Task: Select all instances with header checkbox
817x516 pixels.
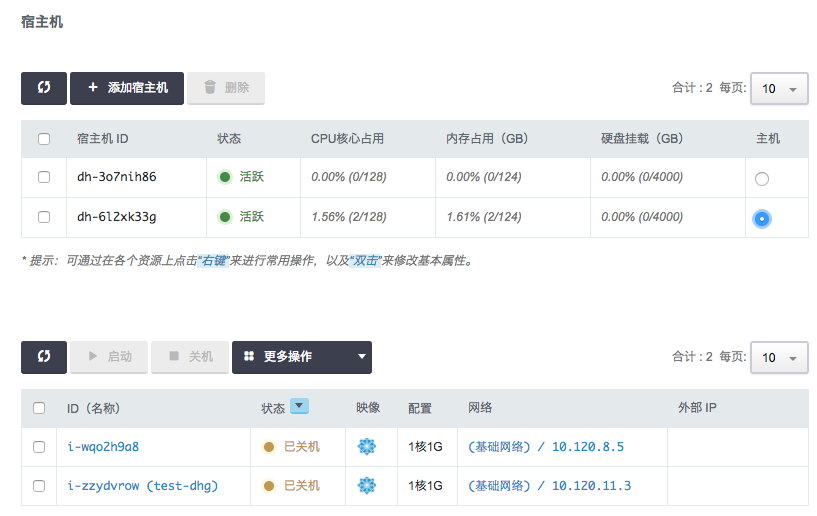Action: tap(39, 408)
